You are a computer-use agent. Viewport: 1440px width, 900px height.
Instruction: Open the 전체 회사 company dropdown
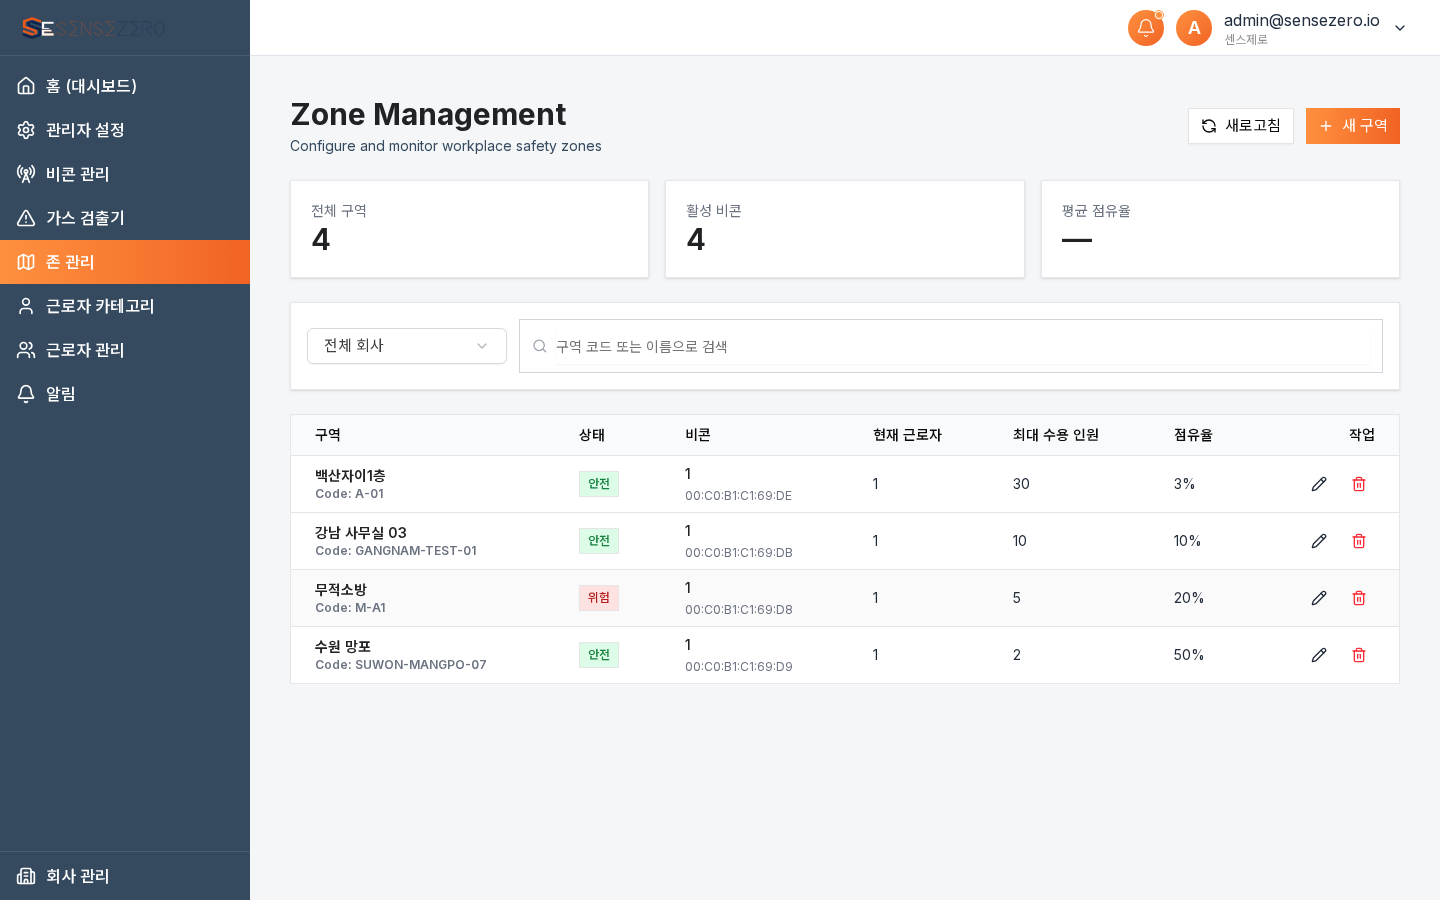406,346
